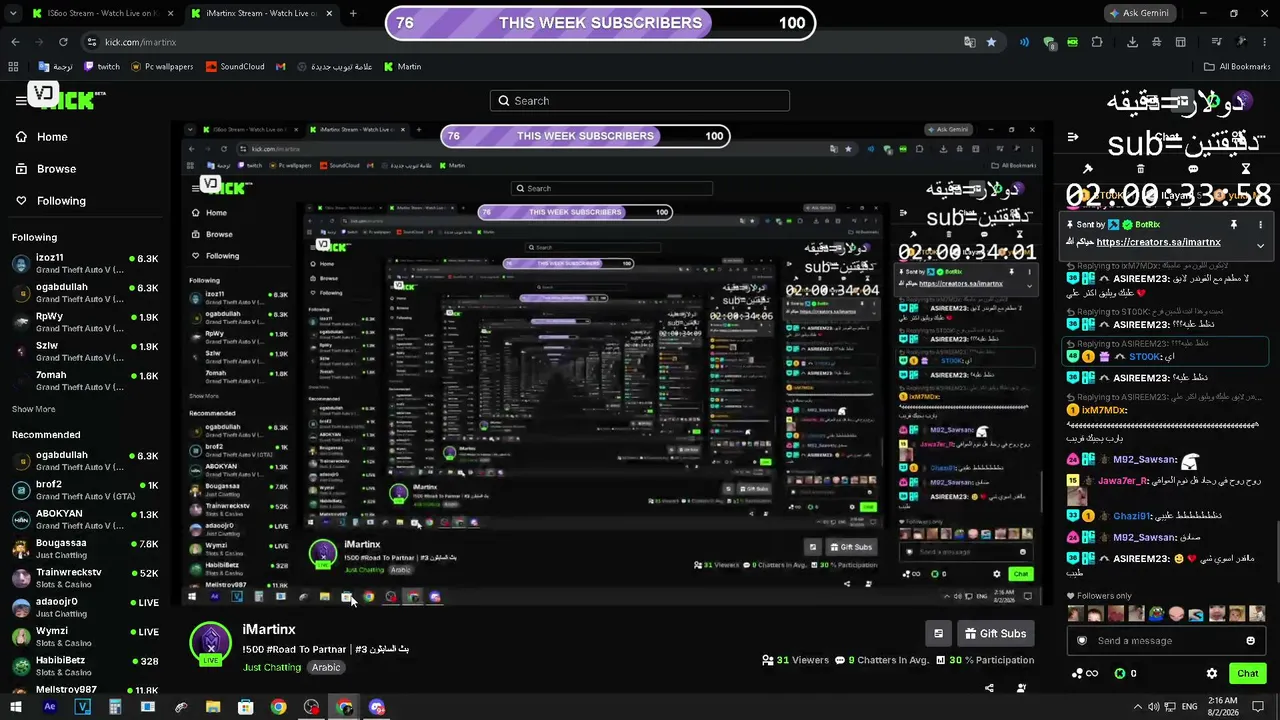The image size is (1280, 720).
Task: Click the Browse icon in sidebar
Action: pyautogui.click(x=21, y=169)
